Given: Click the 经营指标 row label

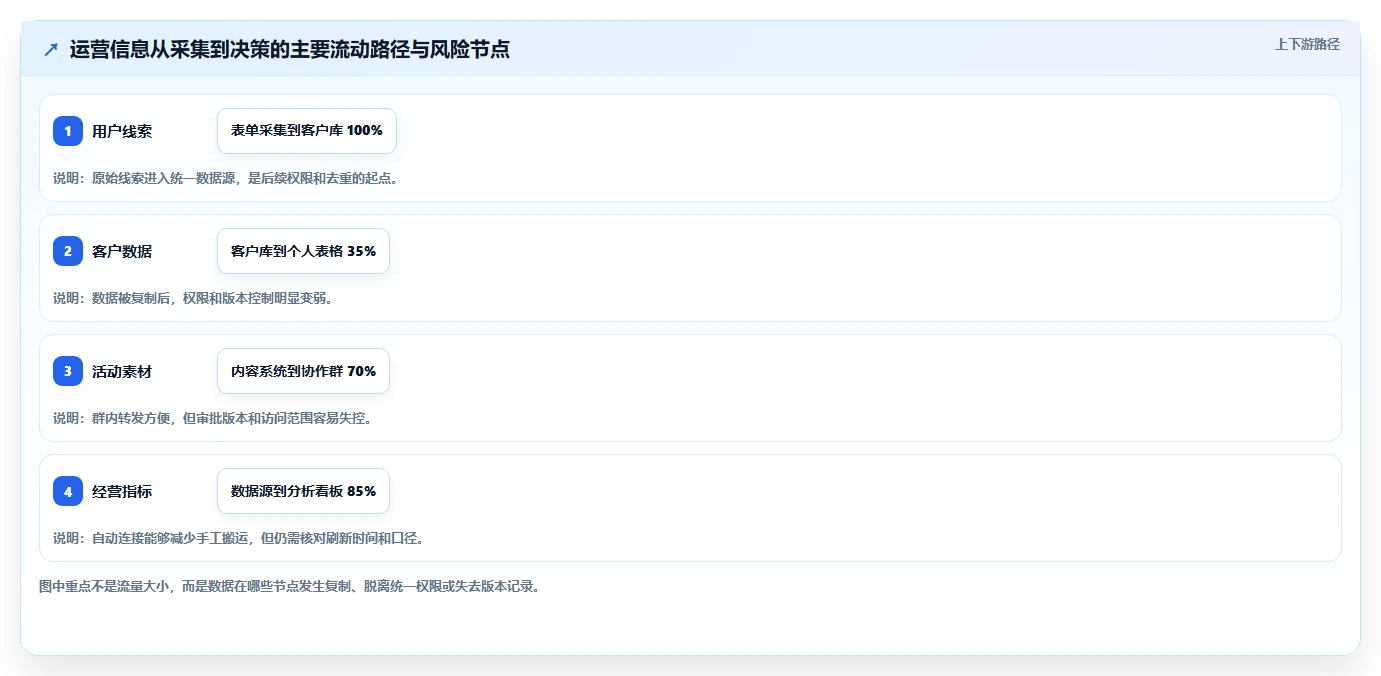Looking at the screenshot, I should point(122,491).
